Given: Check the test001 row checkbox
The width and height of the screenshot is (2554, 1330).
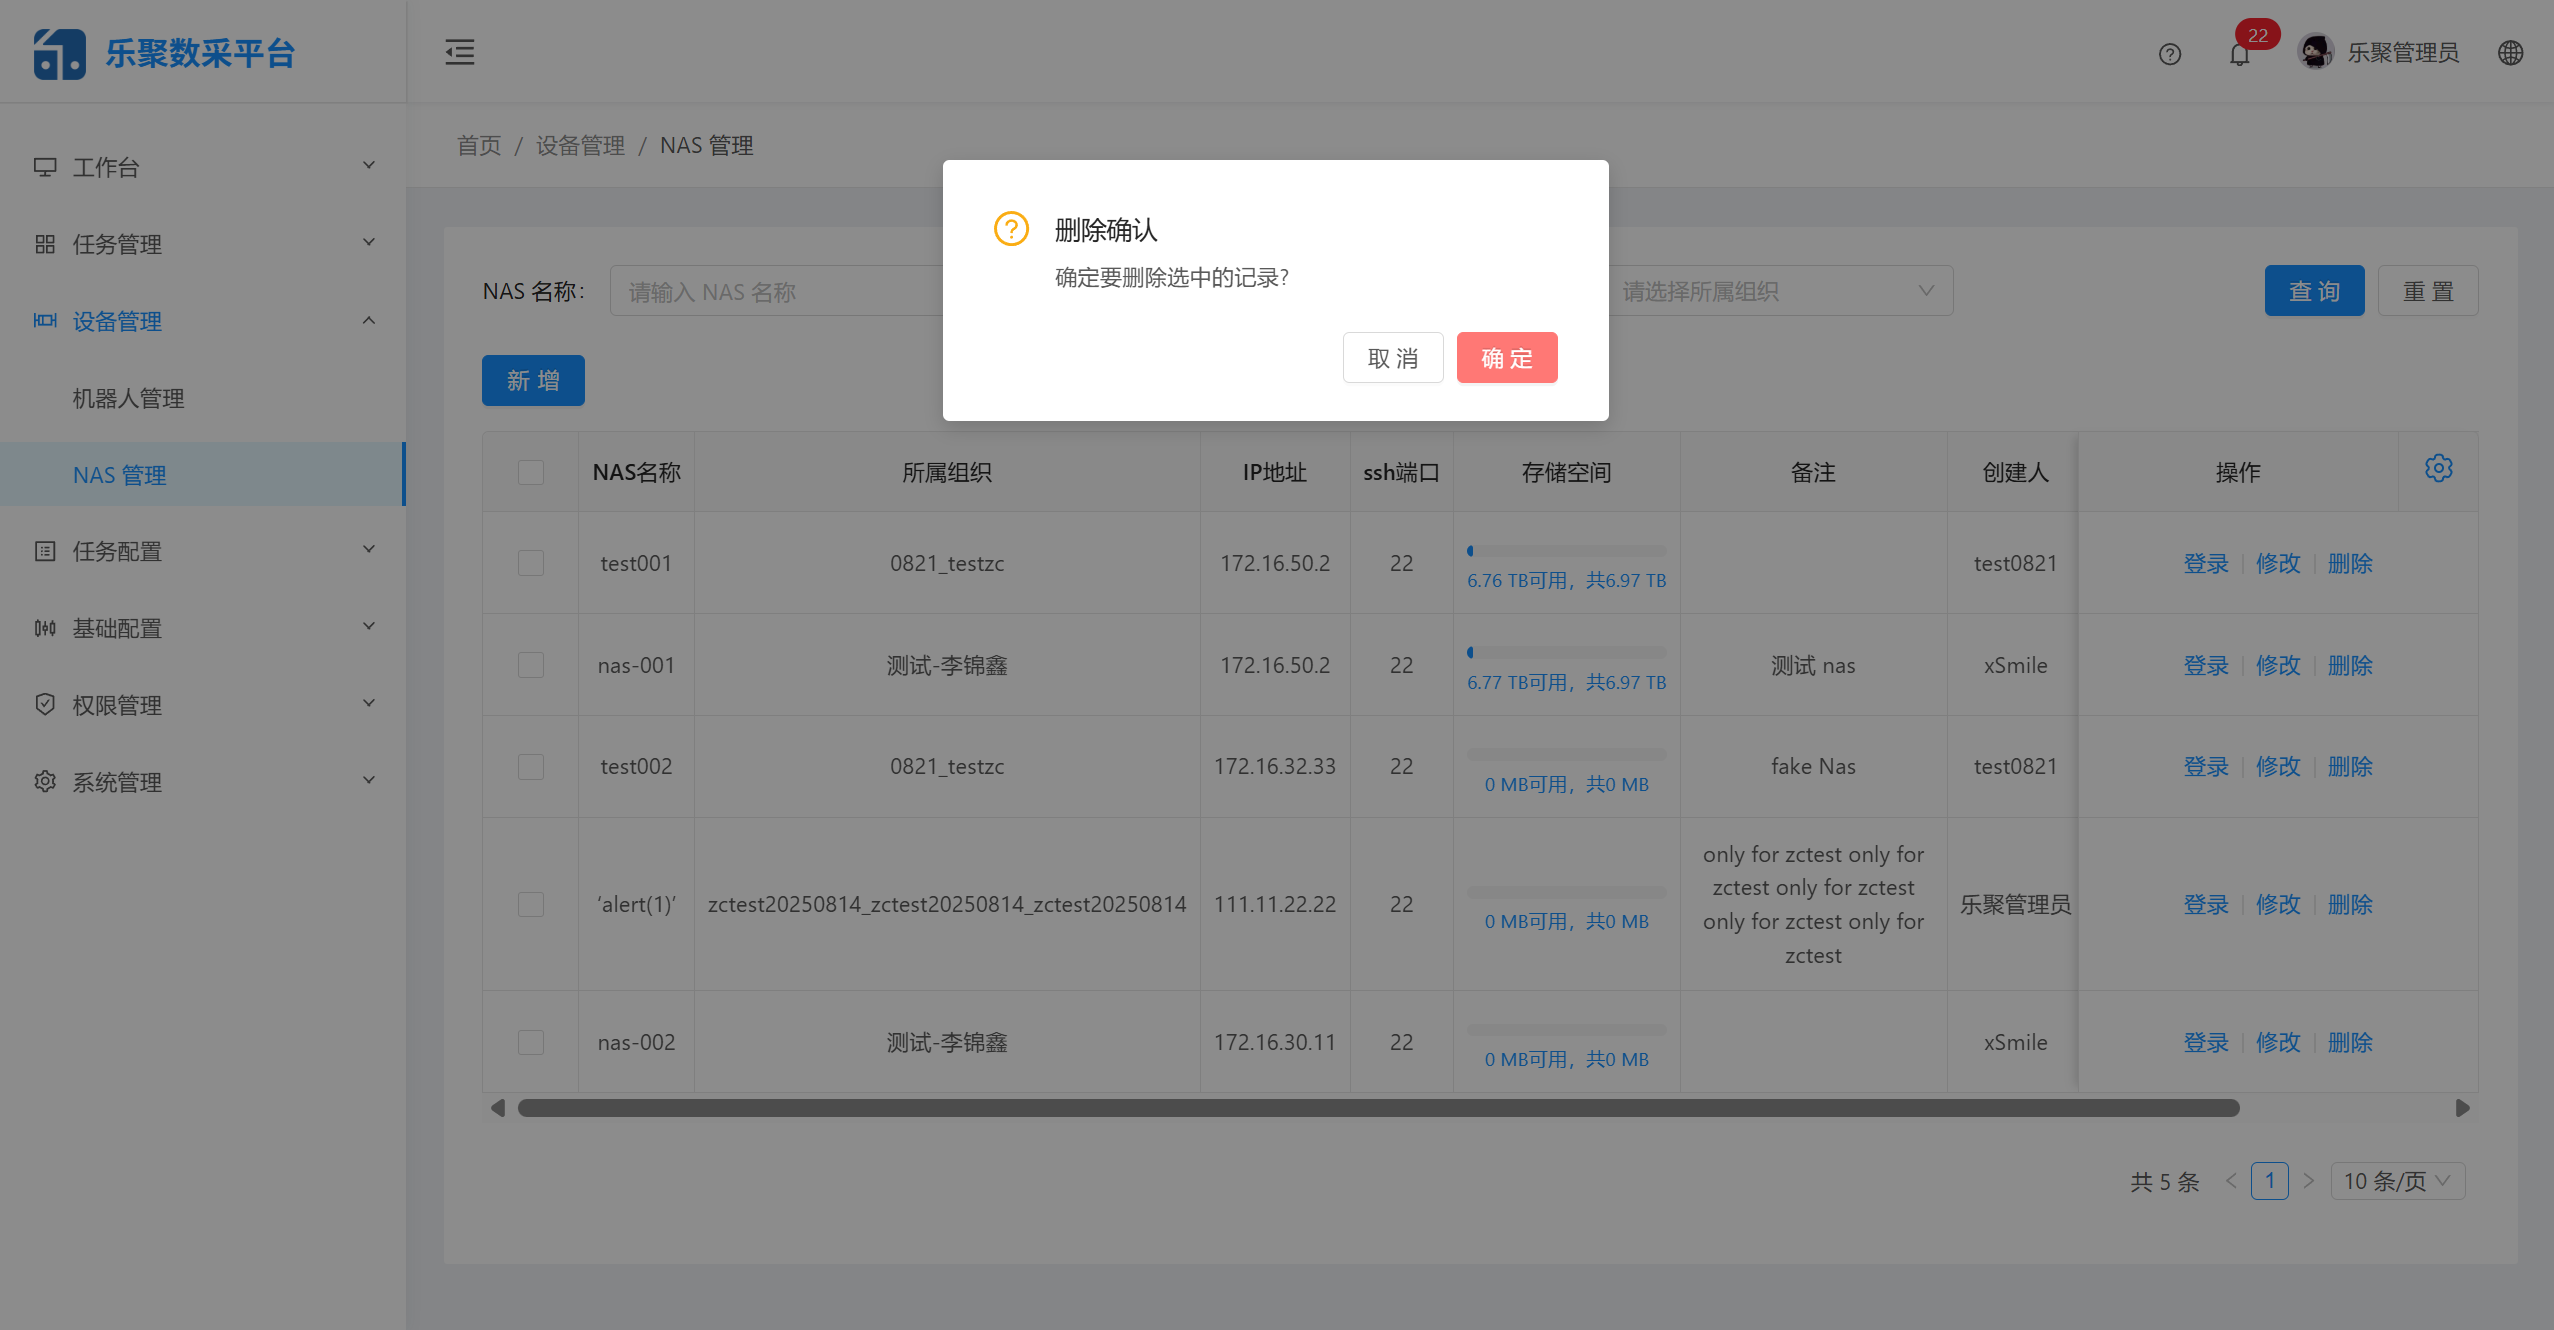Looking at the screenshot, I should [531, 563].
